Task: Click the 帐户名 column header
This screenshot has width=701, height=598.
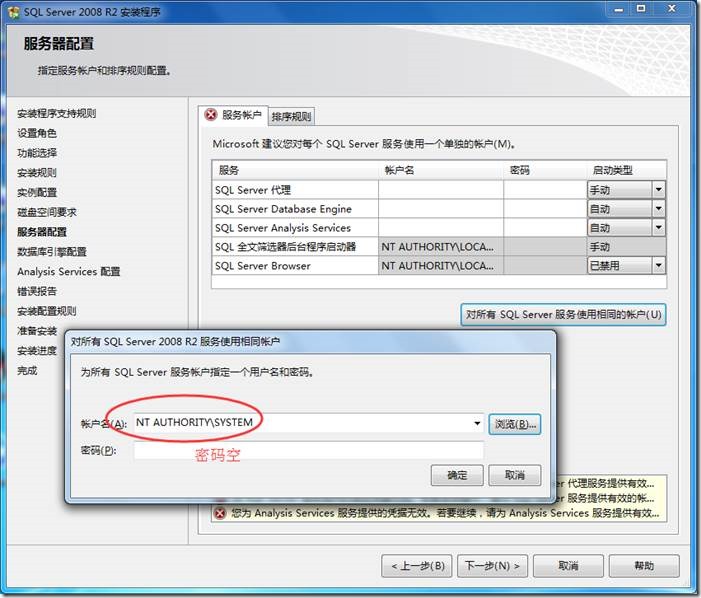Action: pyautogui.click(x=441, y=170)
